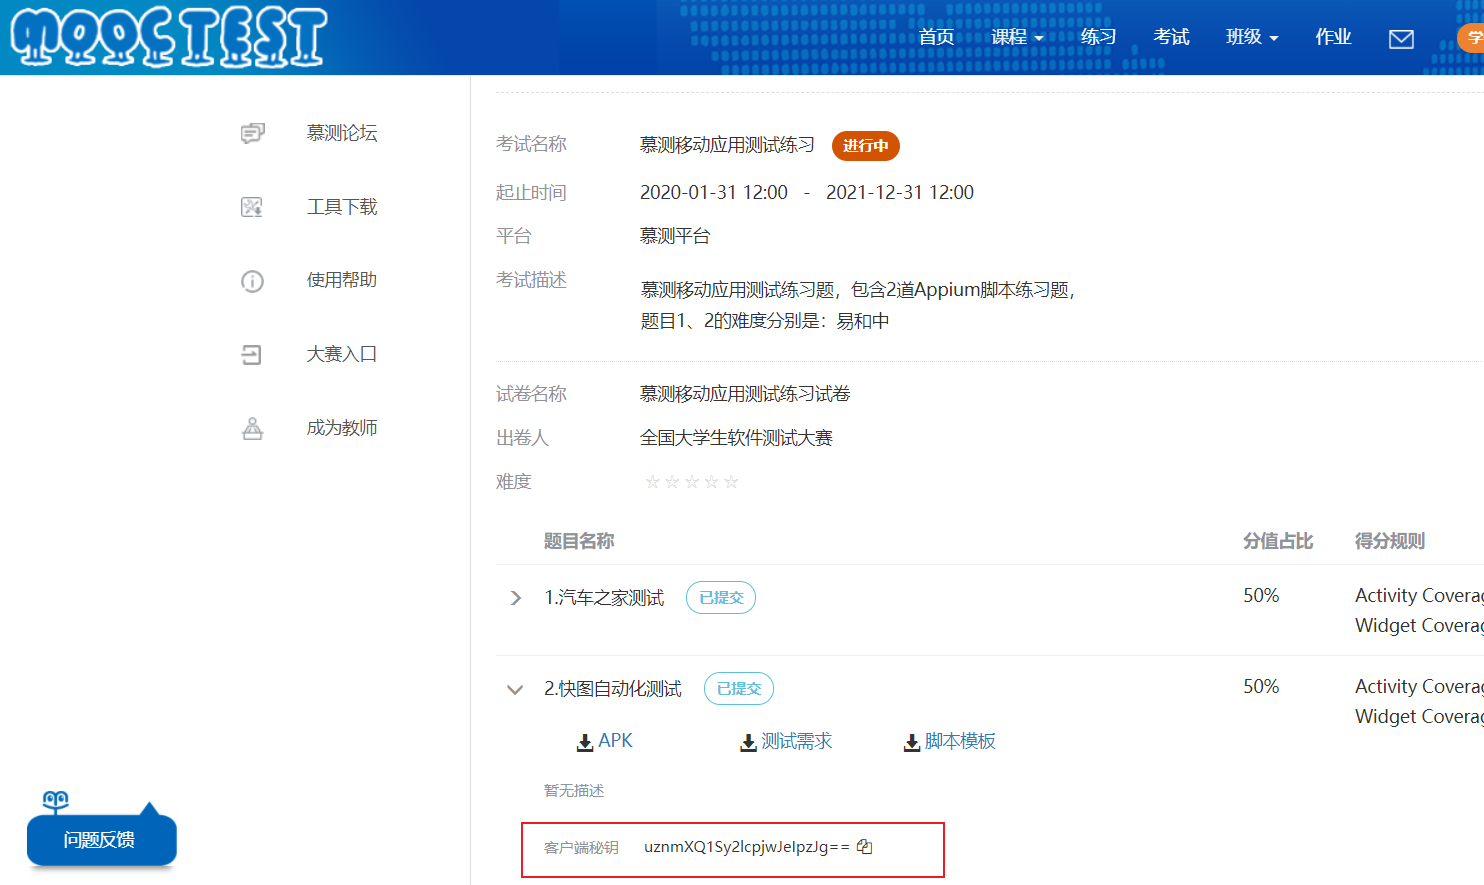This screenshot has height=885, width=1484.
Task: Click the 脚本模板 download icon
Action: tap(912, 743)
